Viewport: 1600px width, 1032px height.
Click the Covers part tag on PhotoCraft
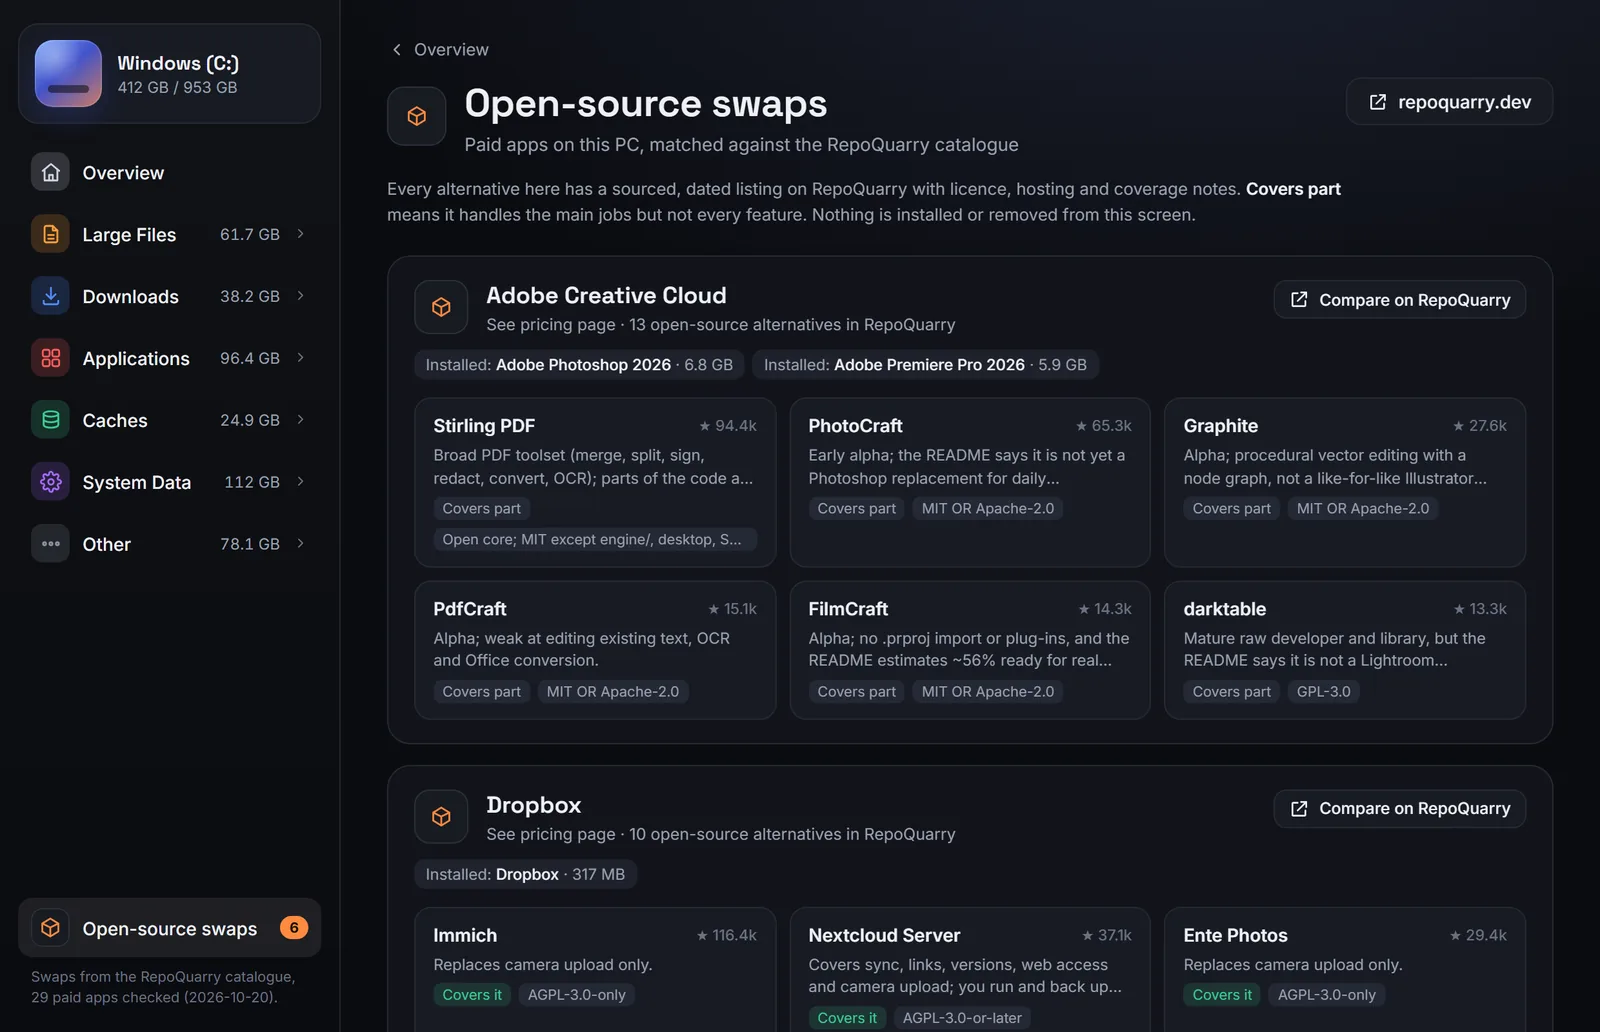point(856,508)
